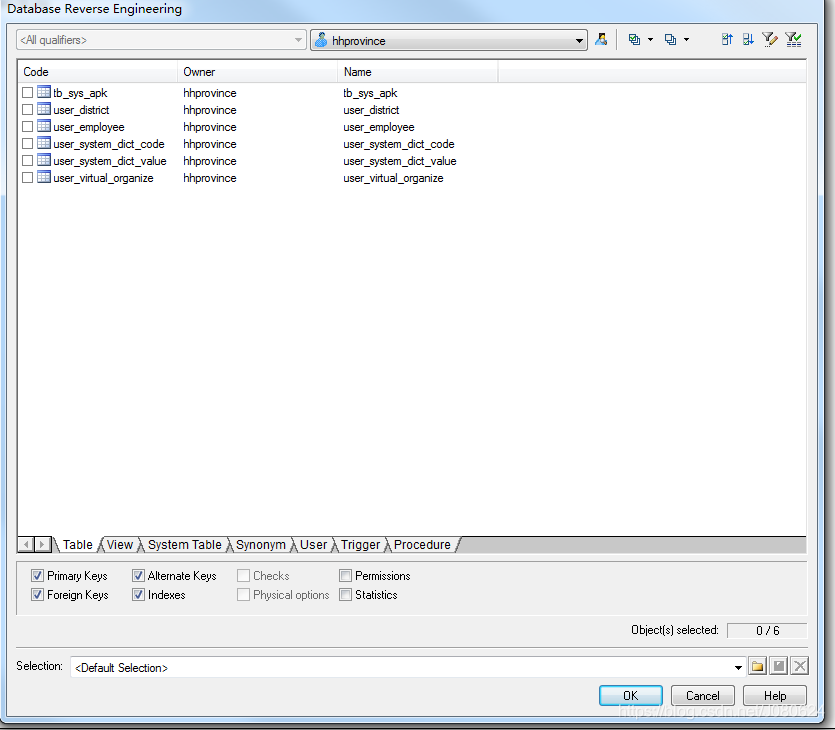The width and height of the screenshot is (835, 730).
Task: Click table icon beside user_system_dict_code
Action: point(44,143)
